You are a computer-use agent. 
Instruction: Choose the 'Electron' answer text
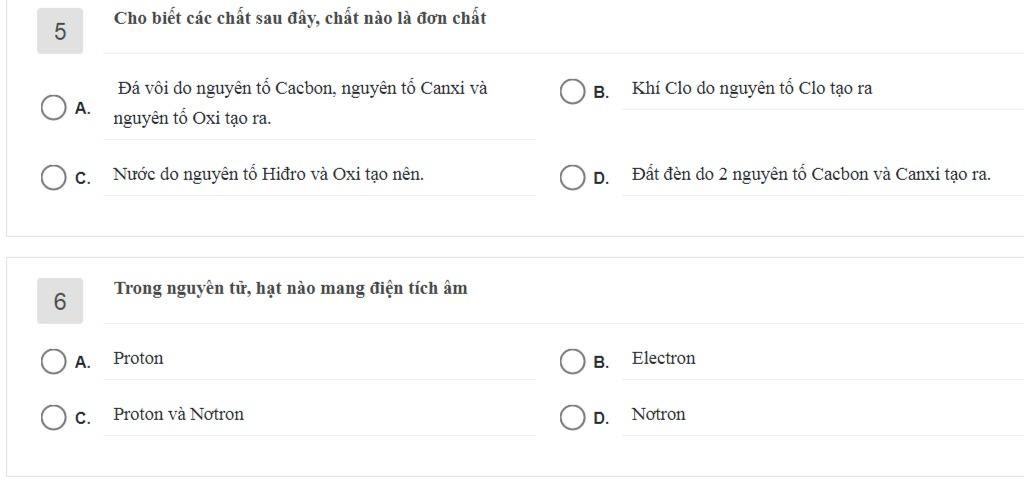pos(663,359)
